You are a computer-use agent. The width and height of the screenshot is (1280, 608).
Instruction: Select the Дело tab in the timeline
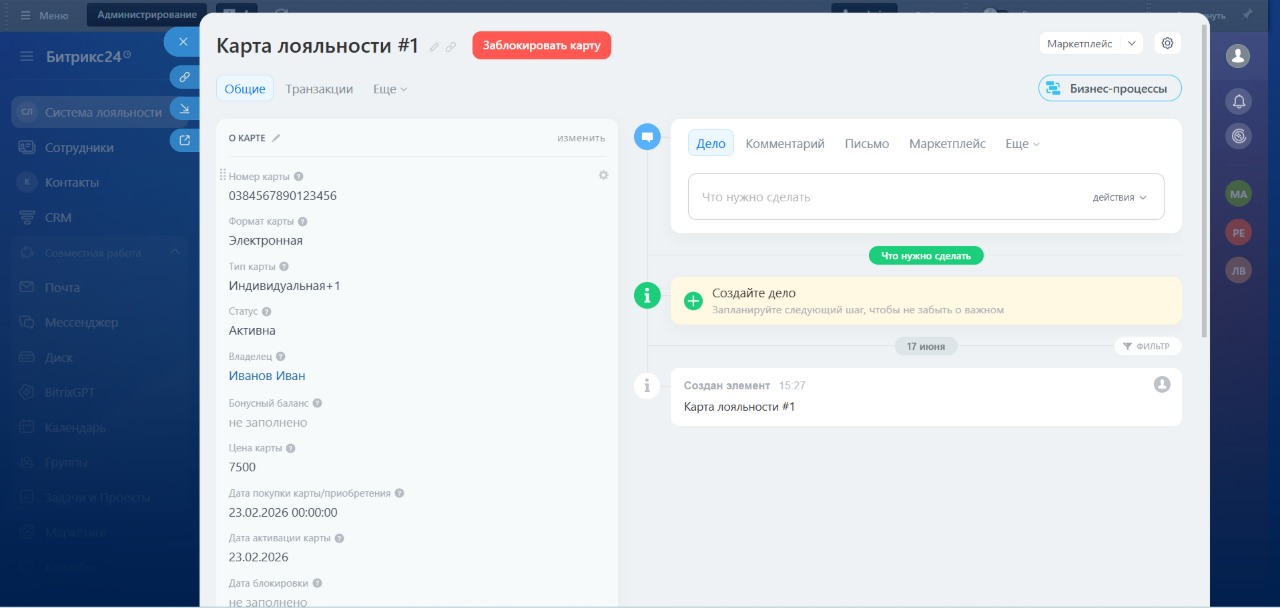click(711, 144)
